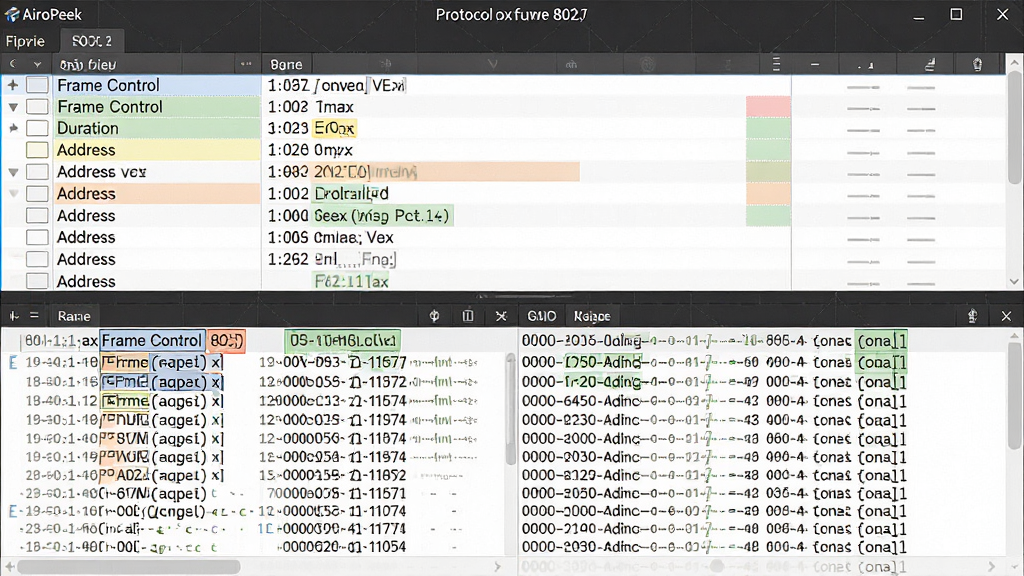Click the red swatch on the Frame Control row
The image size is (1024, 576).
point(768,106)
